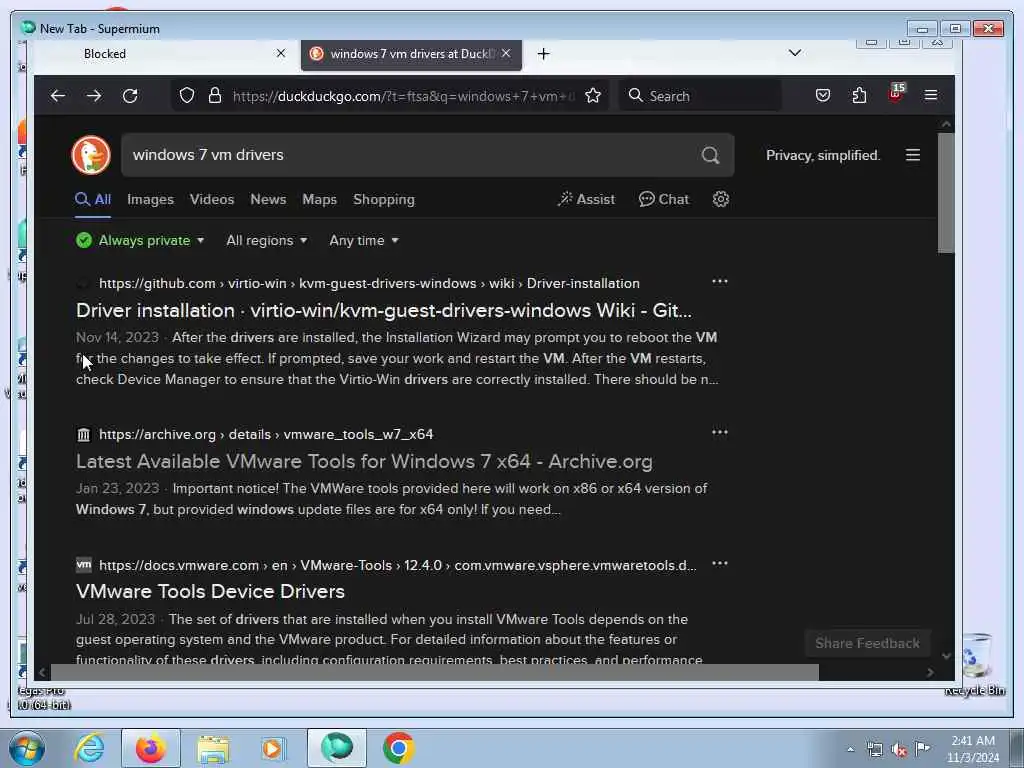Open Driver installation virtio-win Wiki result
This screenshot has width=1024, height=768.
point(384,310)
